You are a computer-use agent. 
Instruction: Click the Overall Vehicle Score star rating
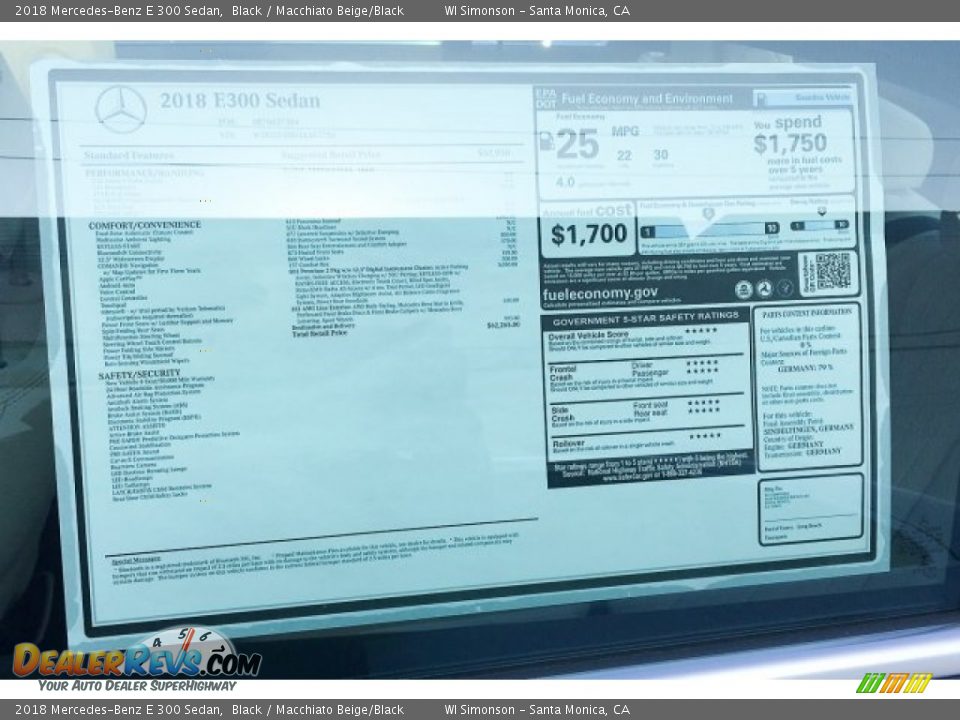[x=701, y=331]
